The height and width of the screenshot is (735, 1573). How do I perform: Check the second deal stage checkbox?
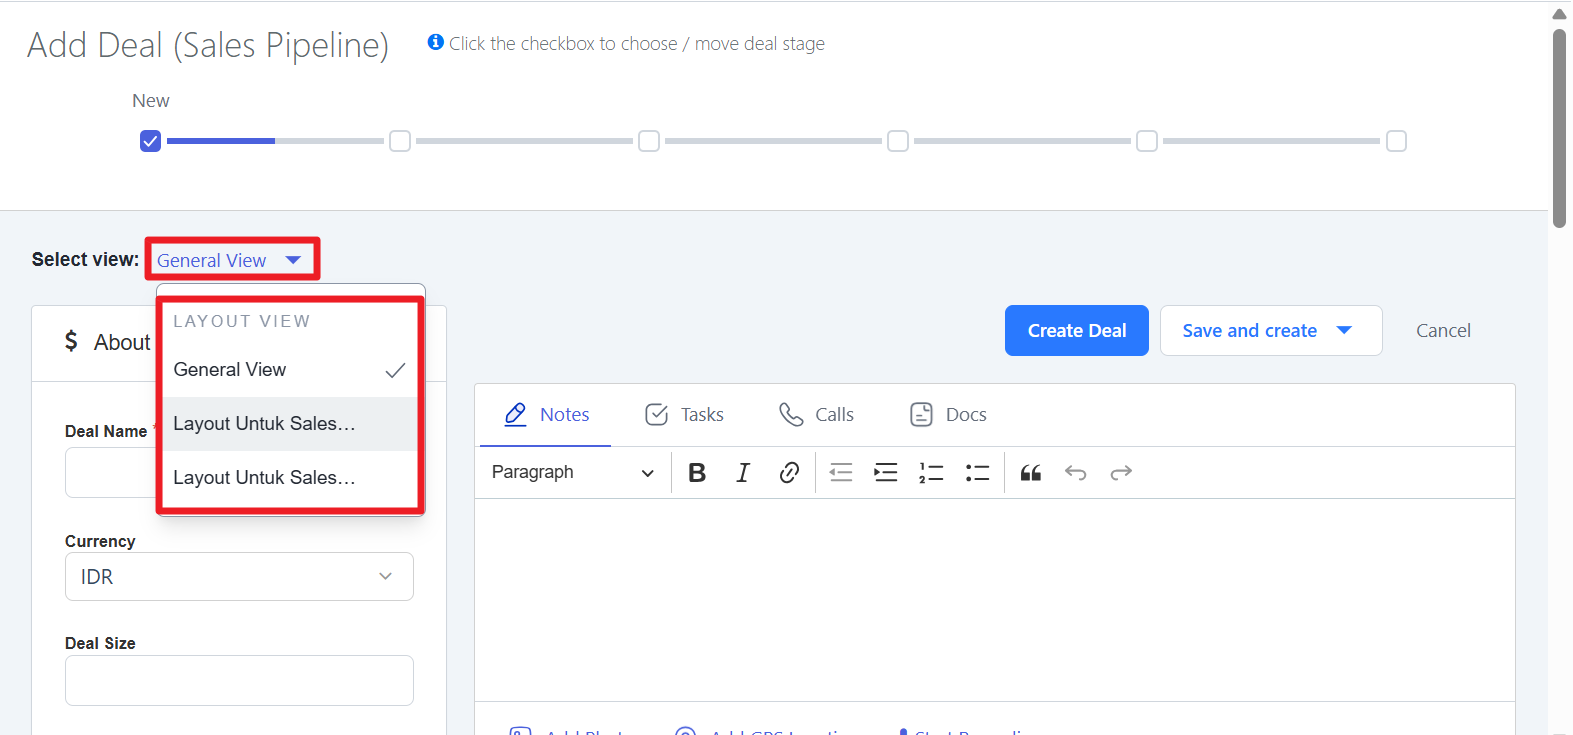[x=400, y=141]
